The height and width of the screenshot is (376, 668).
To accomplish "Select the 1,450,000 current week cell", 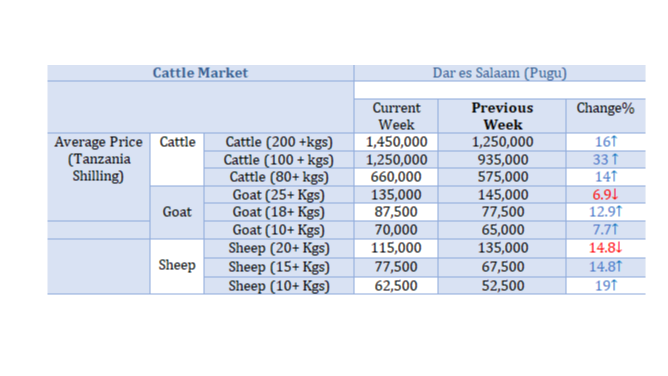I will point(396,142).
